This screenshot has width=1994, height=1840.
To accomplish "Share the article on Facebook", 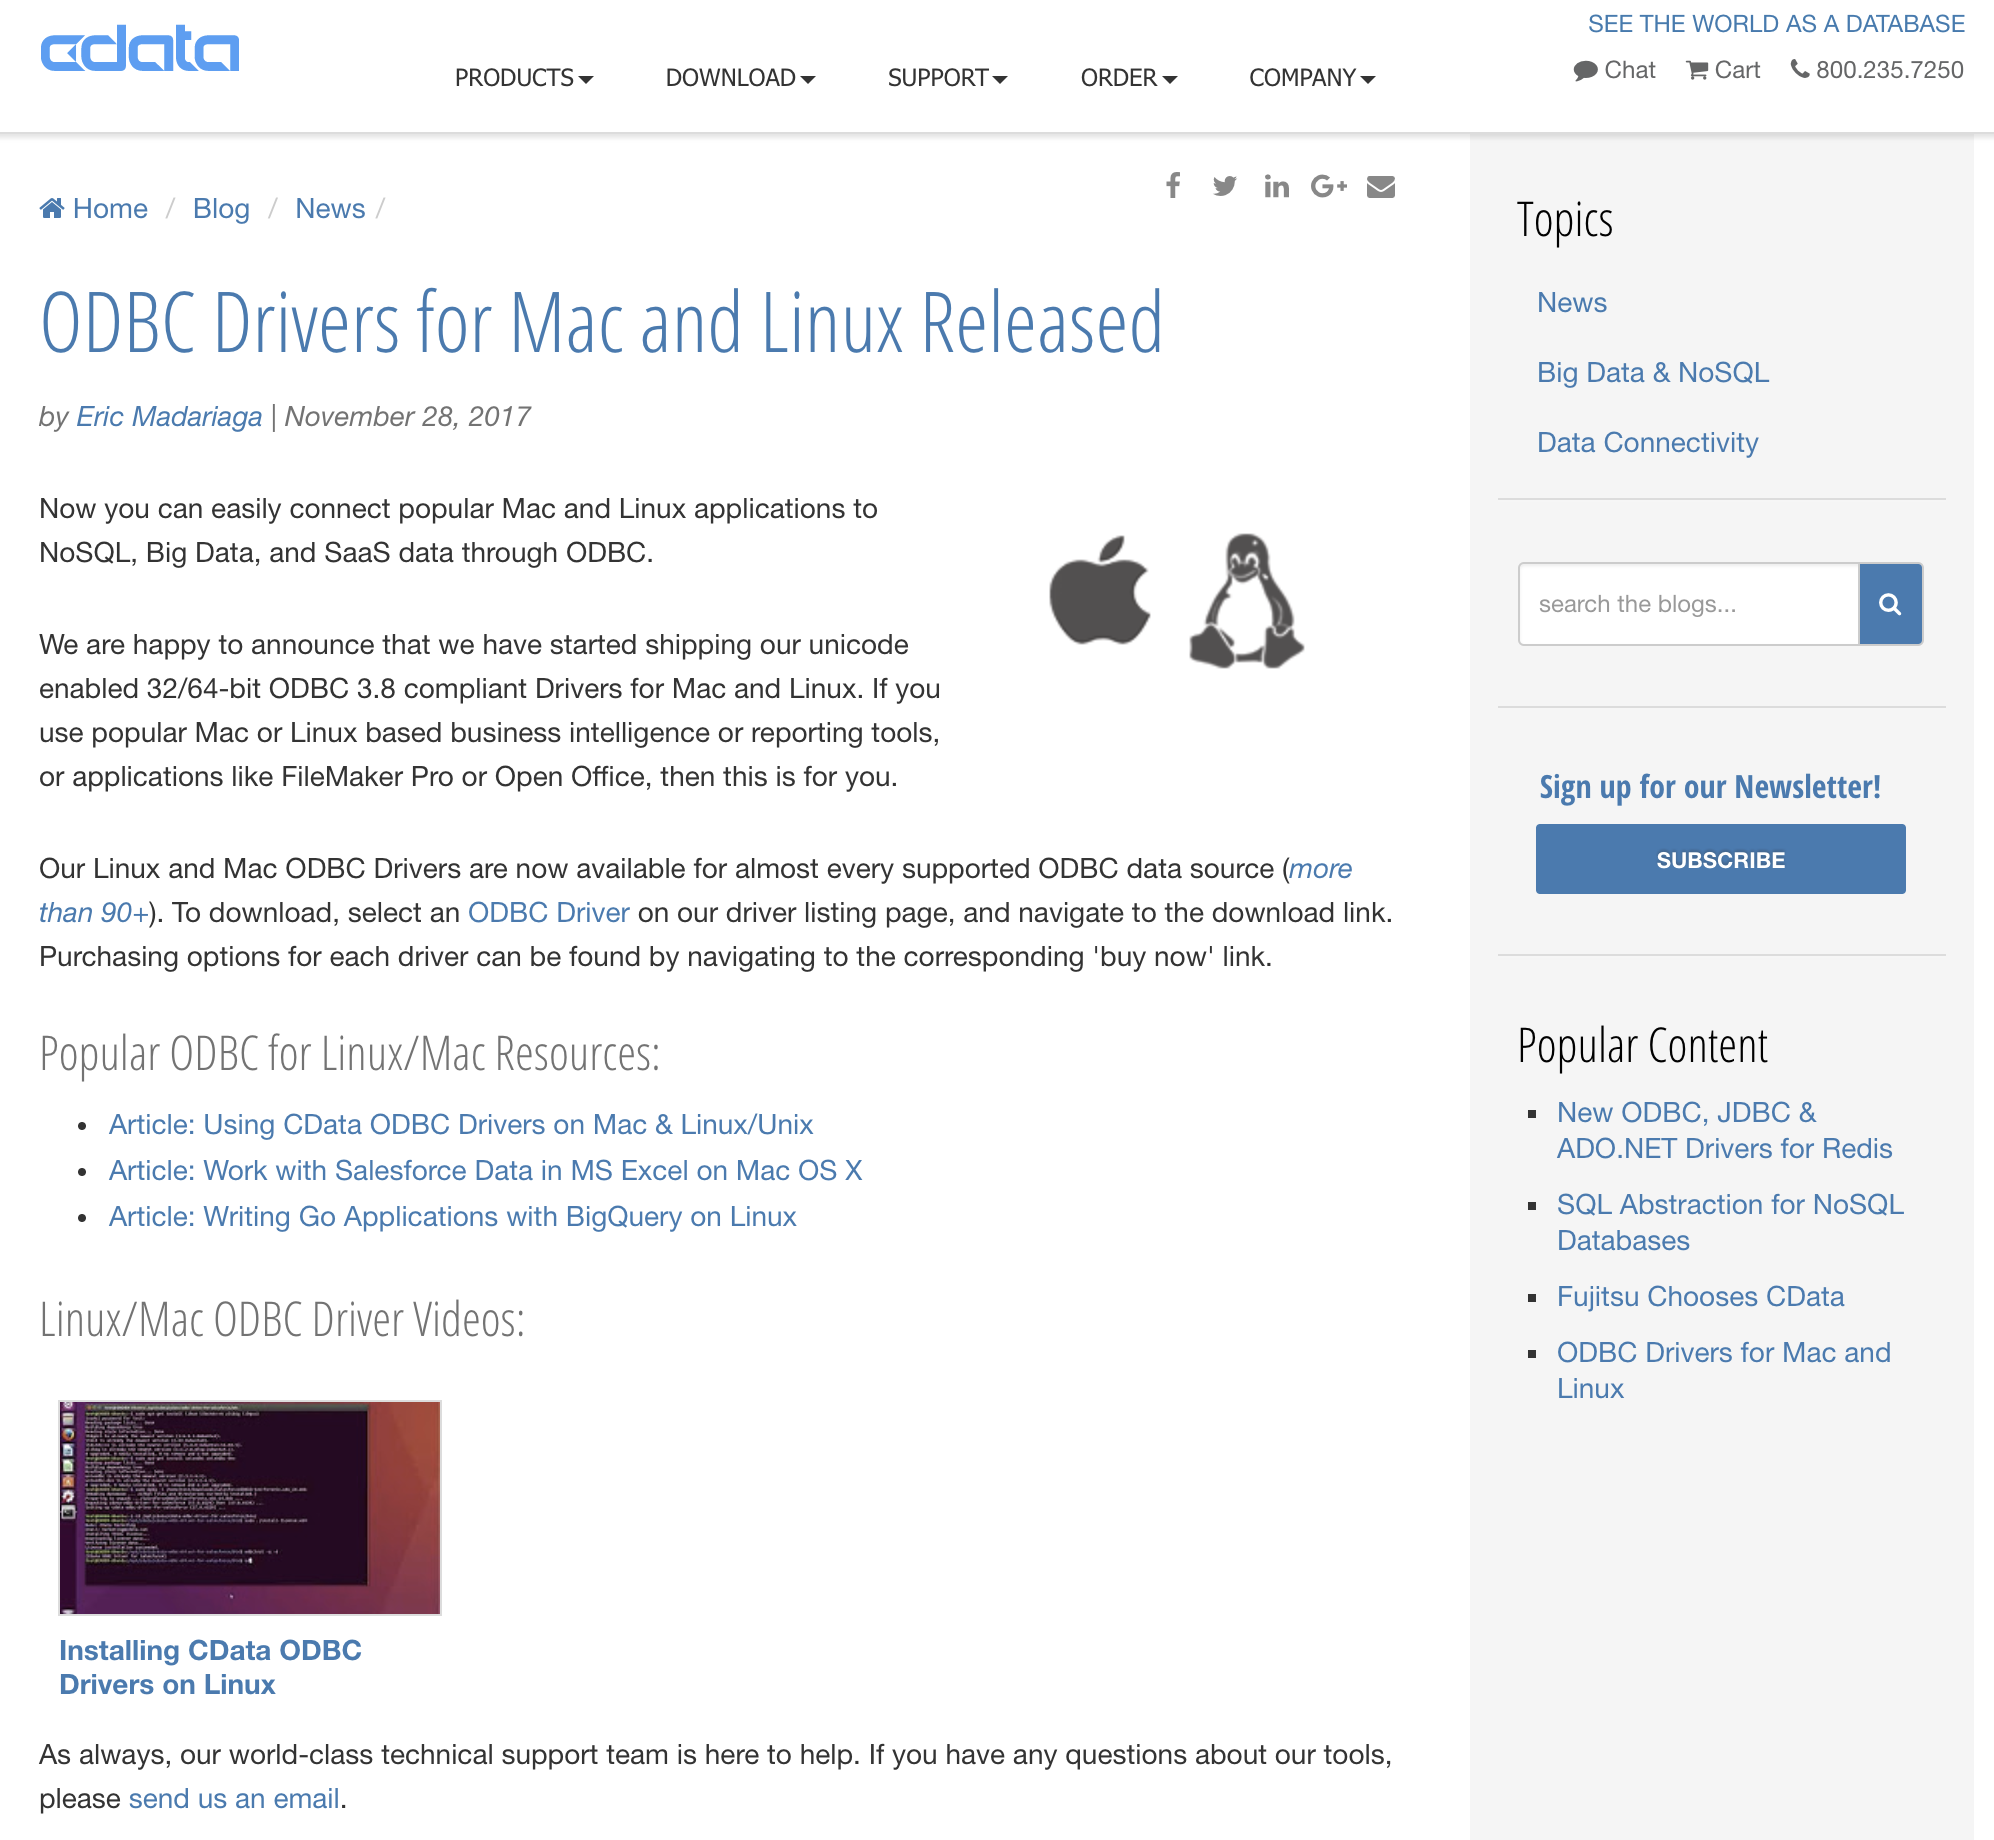I will [1172, 186].
